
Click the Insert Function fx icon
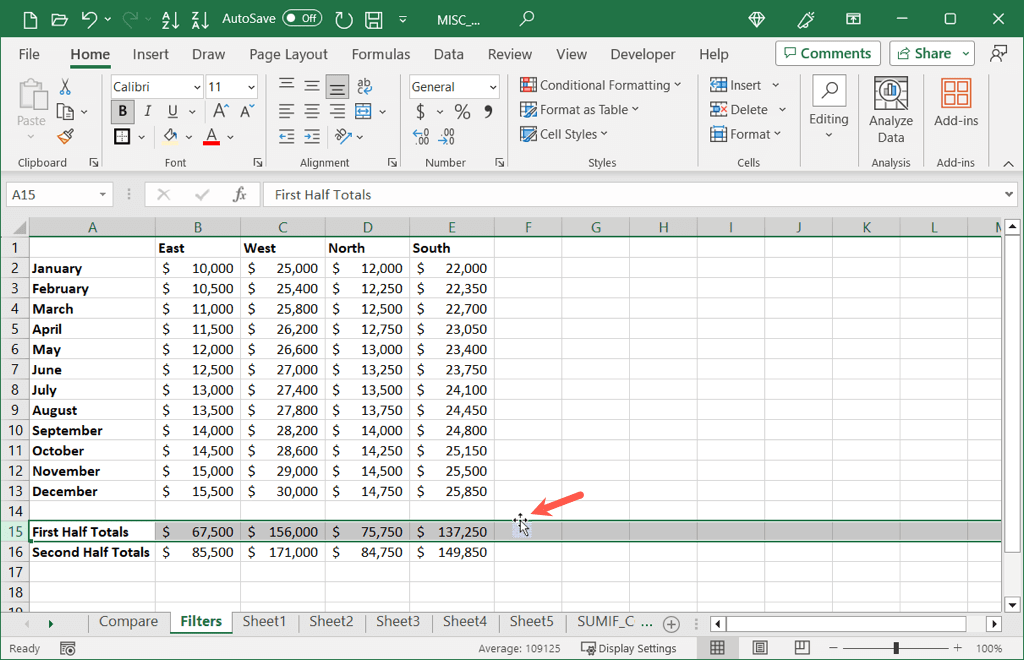(240, 195)
